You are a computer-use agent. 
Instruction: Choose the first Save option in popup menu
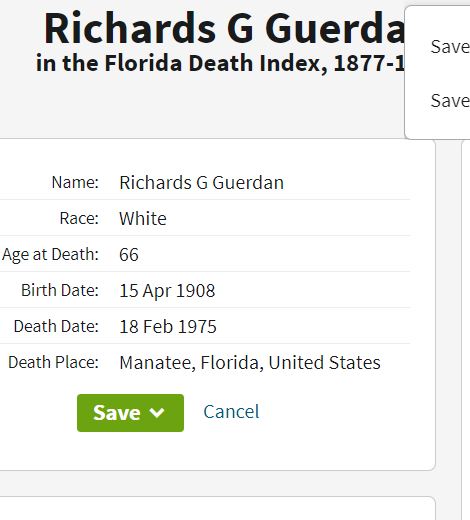450,46
